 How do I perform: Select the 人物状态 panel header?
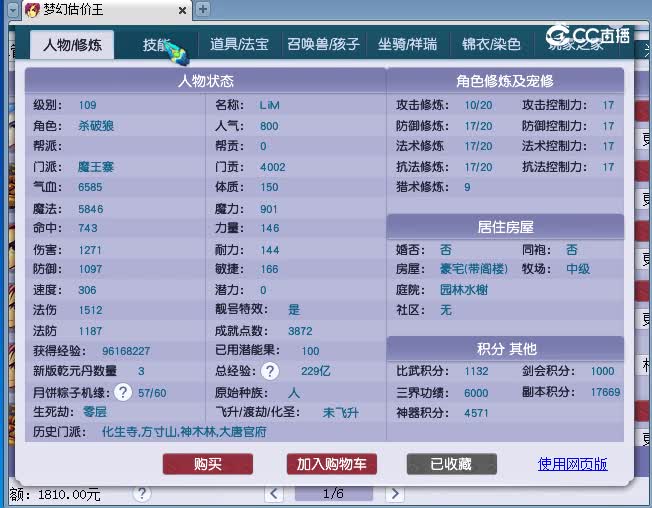pyautogui.click(x=206, y=81)
